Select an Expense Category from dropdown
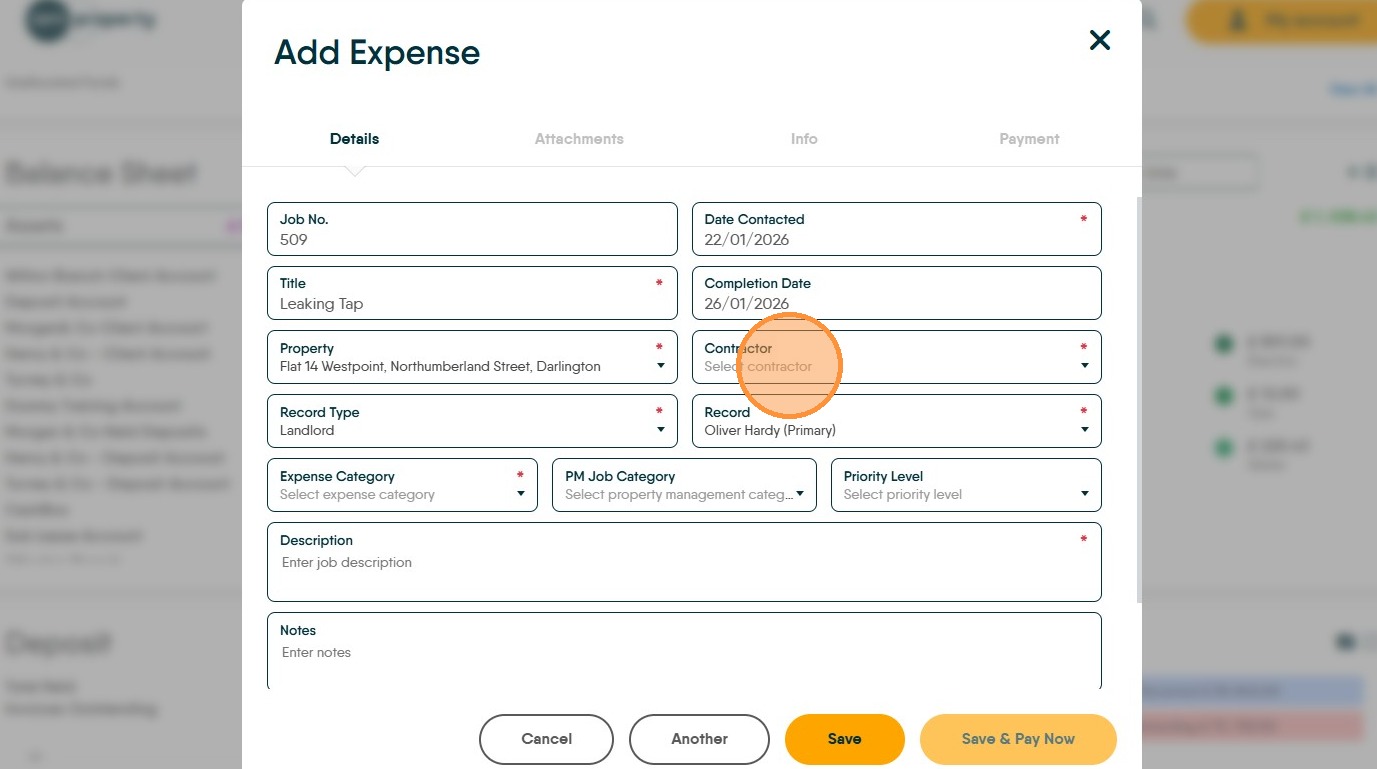Screen dimensions: 1377x769 click(x=400, y=494)
